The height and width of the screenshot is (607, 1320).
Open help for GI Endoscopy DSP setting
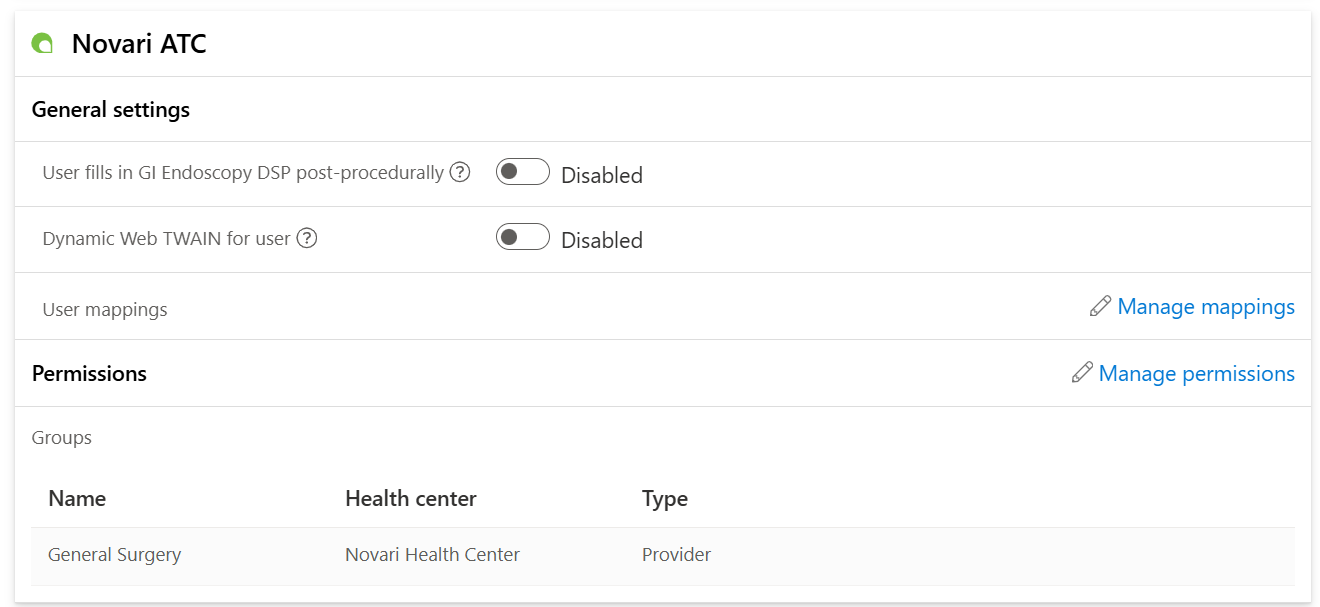(459, 172)
